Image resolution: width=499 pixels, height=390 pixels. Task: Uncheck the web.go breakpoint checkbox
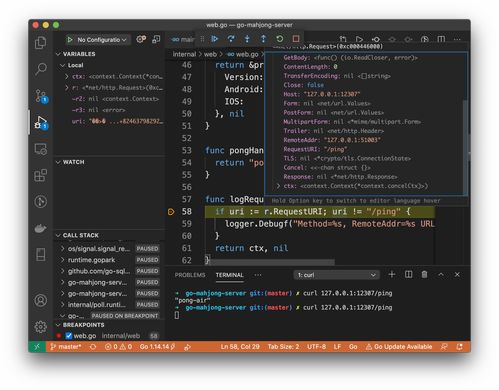point(69,335)
